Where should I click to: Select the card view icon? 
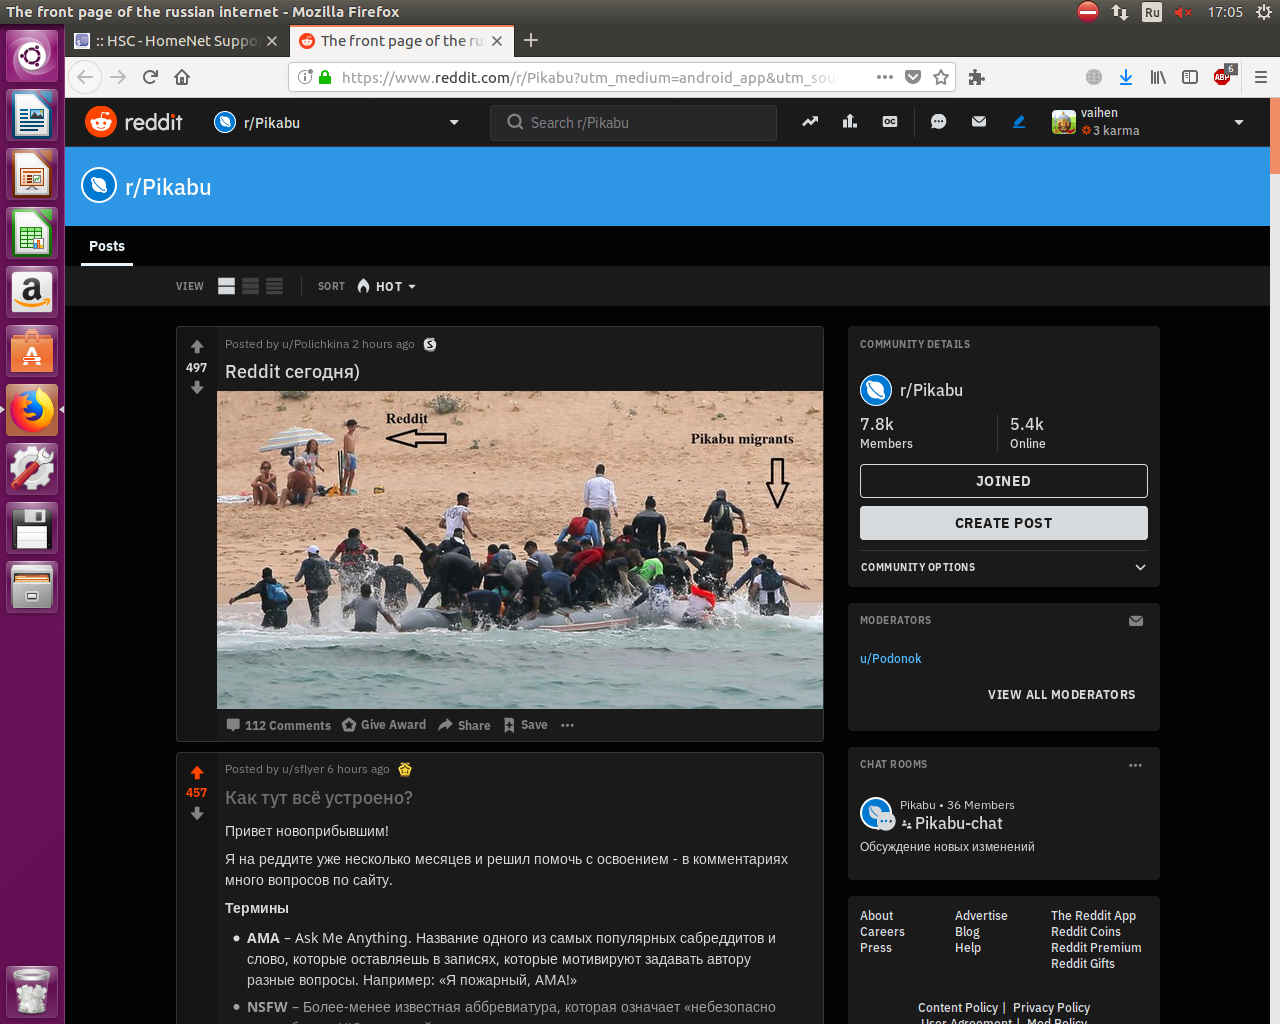pos(227,286)
